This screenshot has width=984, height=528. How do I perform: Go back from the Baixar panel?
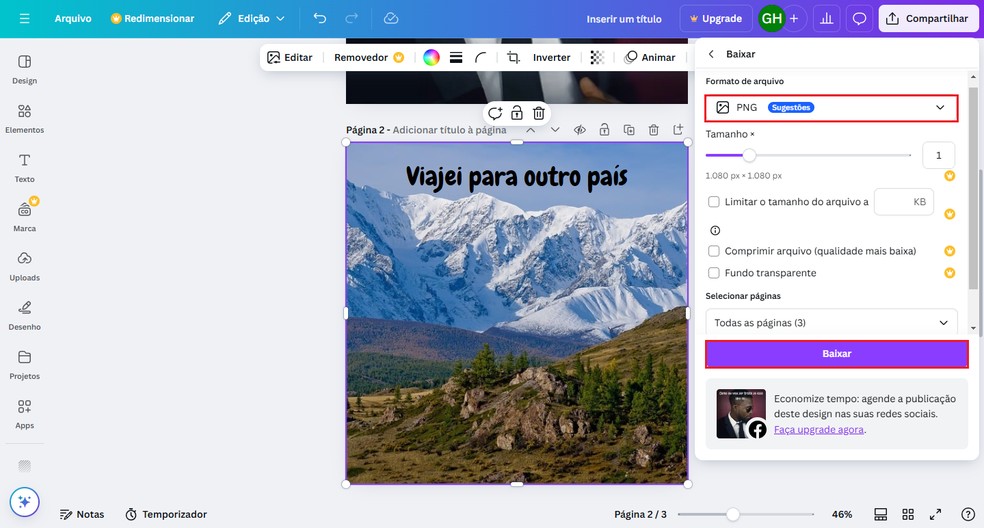(x=711, y=54)
